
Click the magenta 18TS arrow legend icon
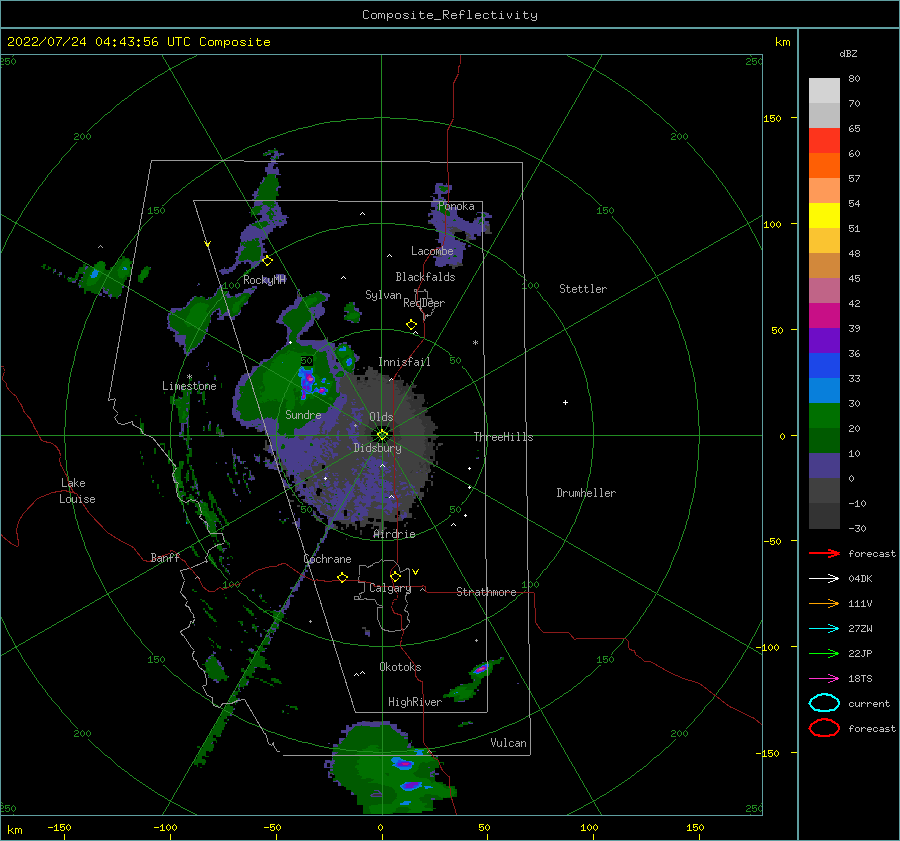point(824,679)
